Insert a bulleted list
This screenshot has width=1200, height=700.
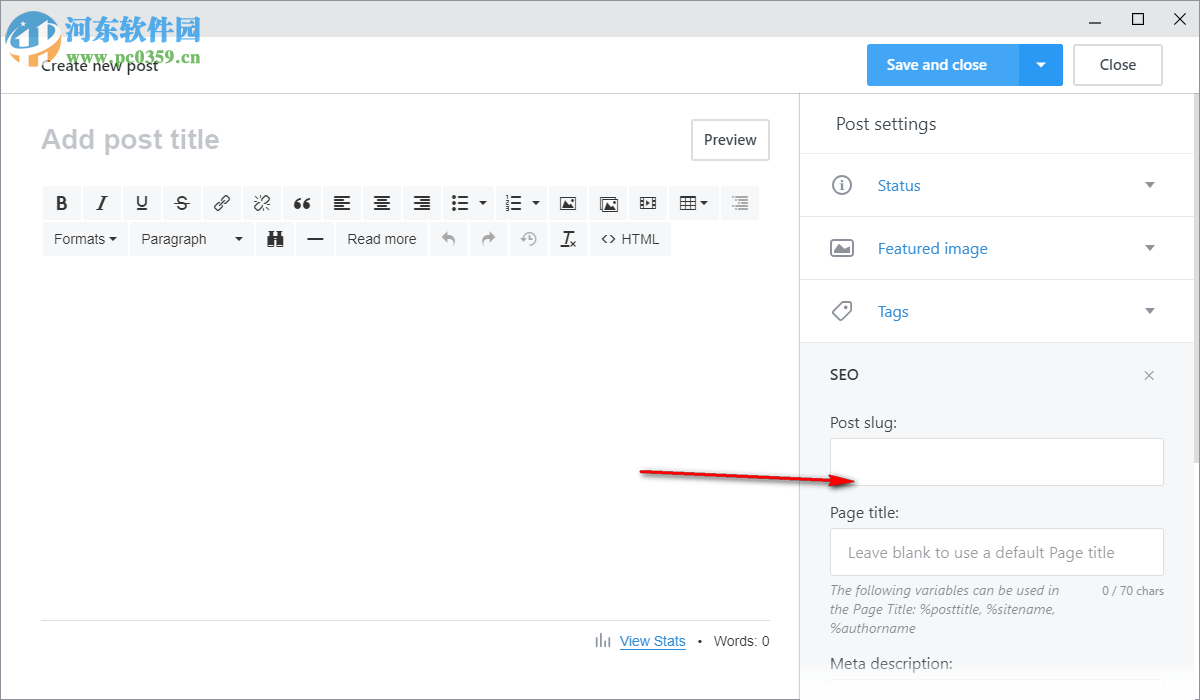460,203
